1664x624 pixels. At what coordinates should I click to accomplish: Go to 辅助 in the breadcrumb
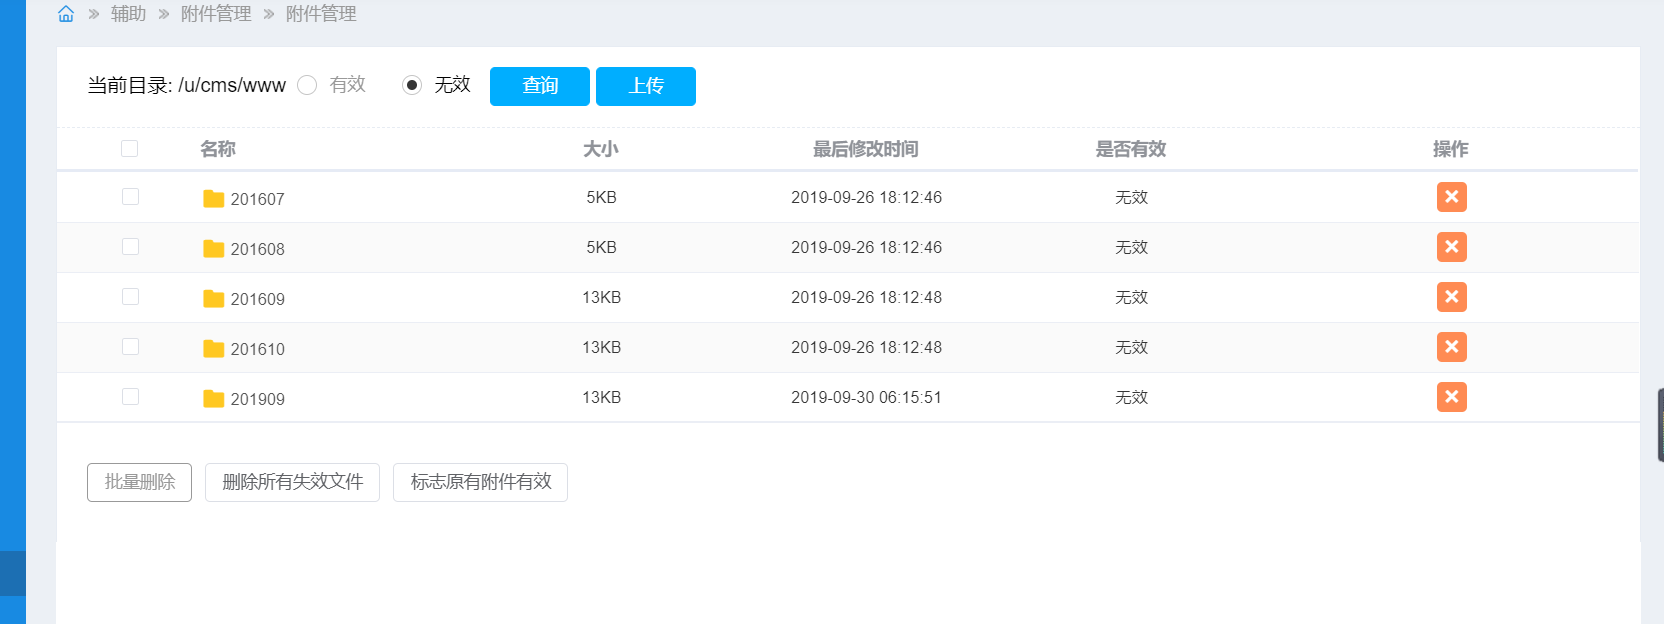pyautogui.click(x=128, y=14)
